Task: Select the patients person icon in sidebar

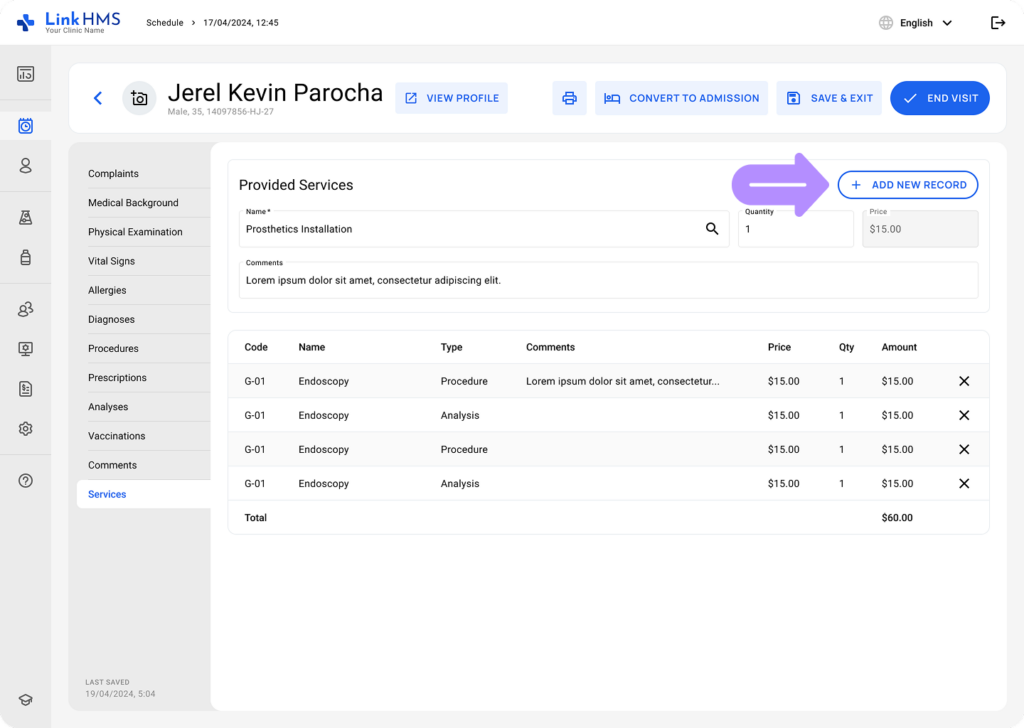Action: (25, 164)
